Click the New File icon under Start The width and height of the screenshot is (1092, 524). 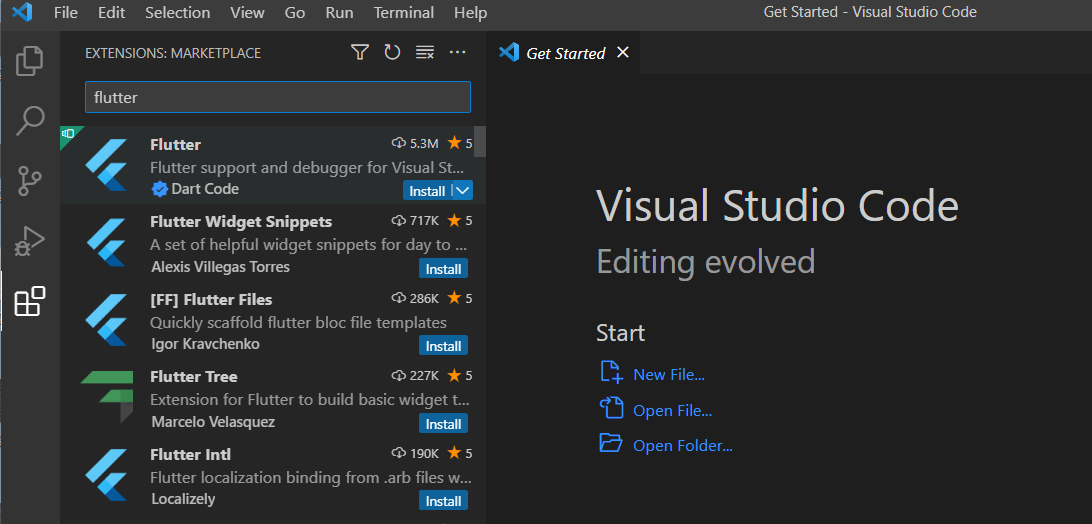(611, 372)
